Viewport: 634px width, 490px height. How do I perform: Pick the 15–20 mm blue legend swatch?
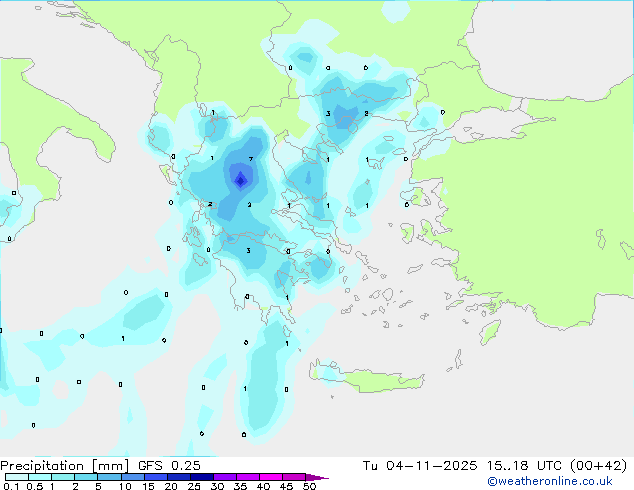coord(155,477)
